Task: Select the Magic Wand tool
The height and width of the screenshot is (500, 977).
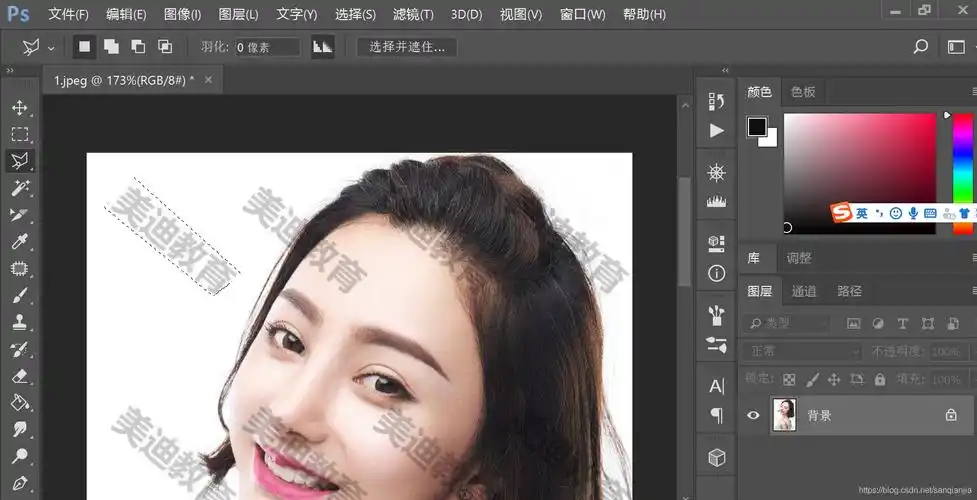Action: [x=19, y=188]
